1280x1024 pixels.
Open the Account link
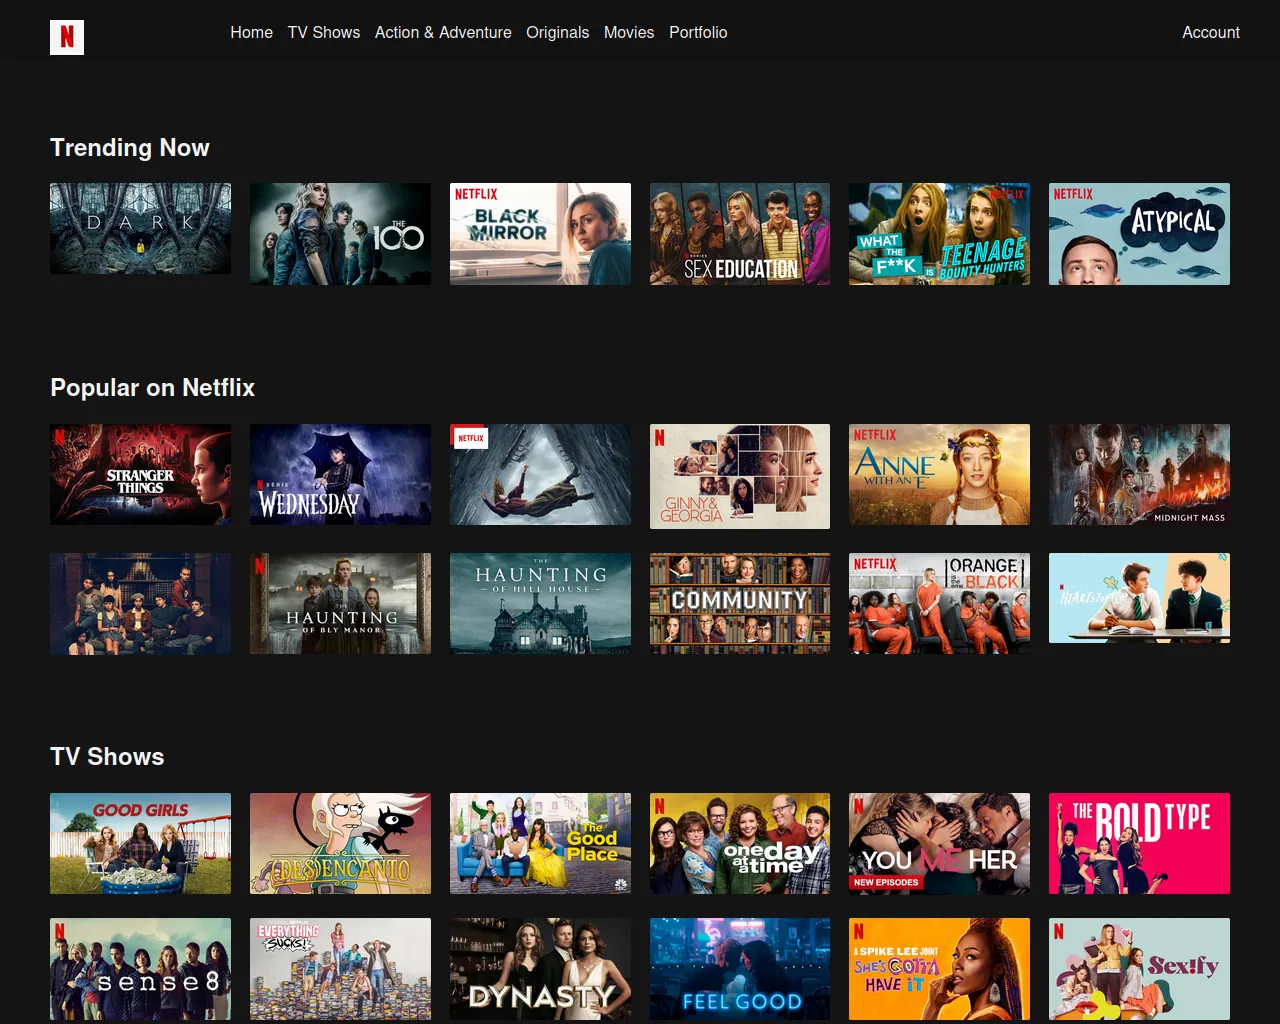1211,32
